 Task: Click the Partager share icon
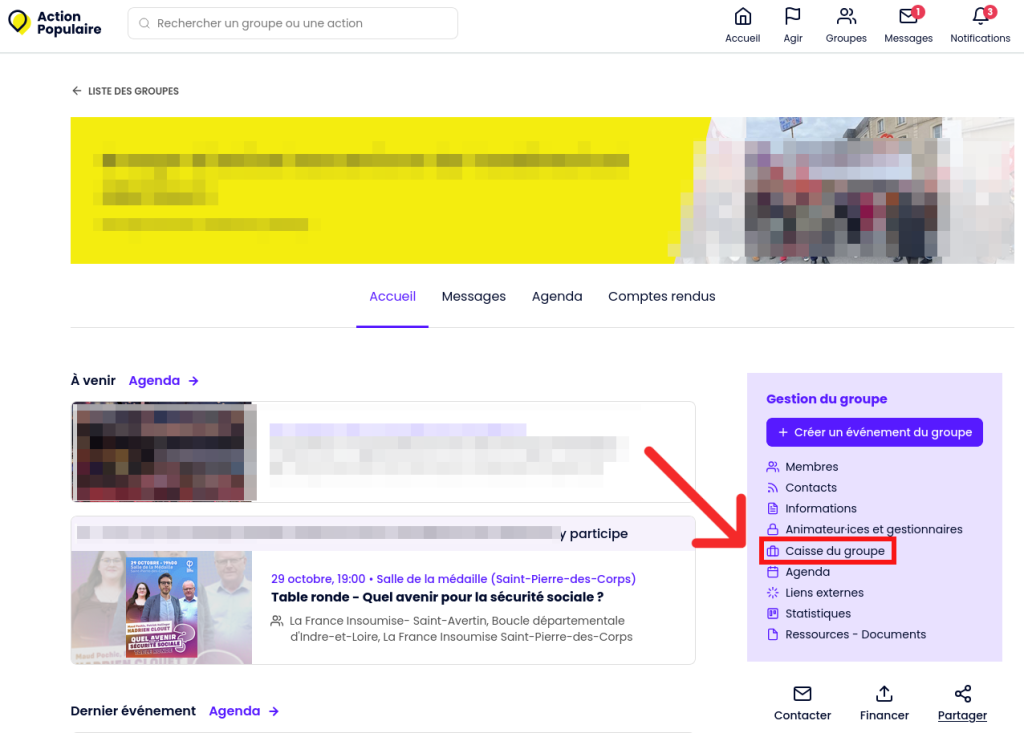click(x=963, y=693)
